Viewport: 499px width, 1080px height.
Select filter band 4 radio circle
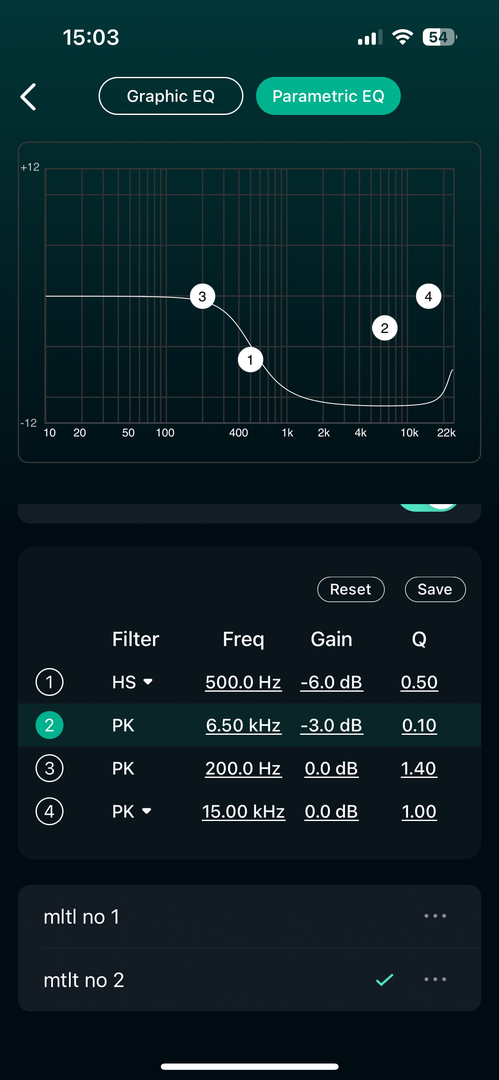[49, 811]
